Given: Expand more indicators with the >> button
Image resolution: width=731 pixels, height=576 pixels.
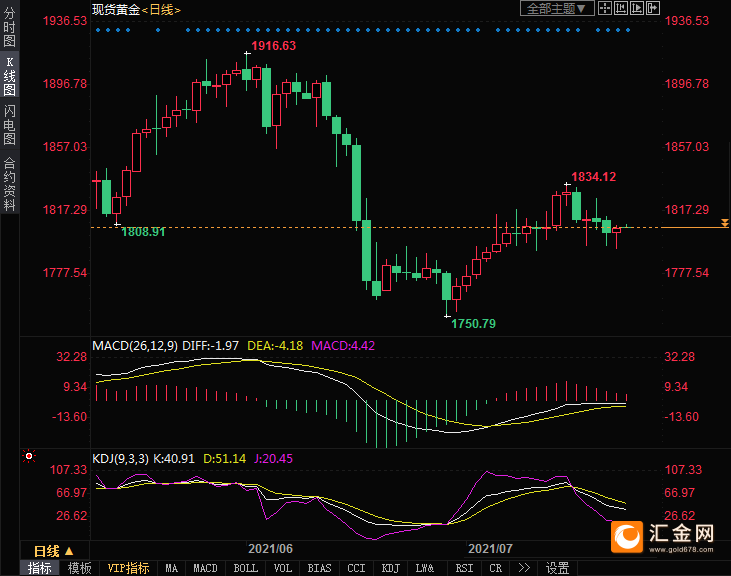Looking at the screenshot, I should [524, 568].
